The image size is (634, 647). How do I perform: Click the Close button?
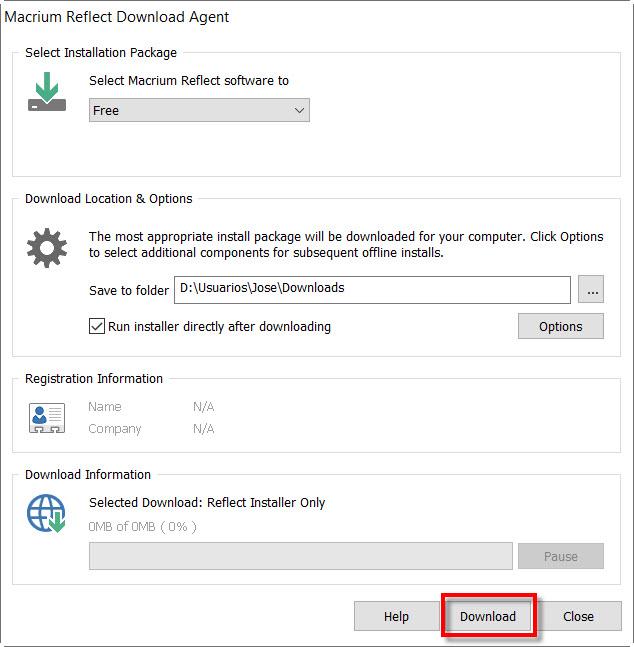pyautogui.click(x=578, y=616)
